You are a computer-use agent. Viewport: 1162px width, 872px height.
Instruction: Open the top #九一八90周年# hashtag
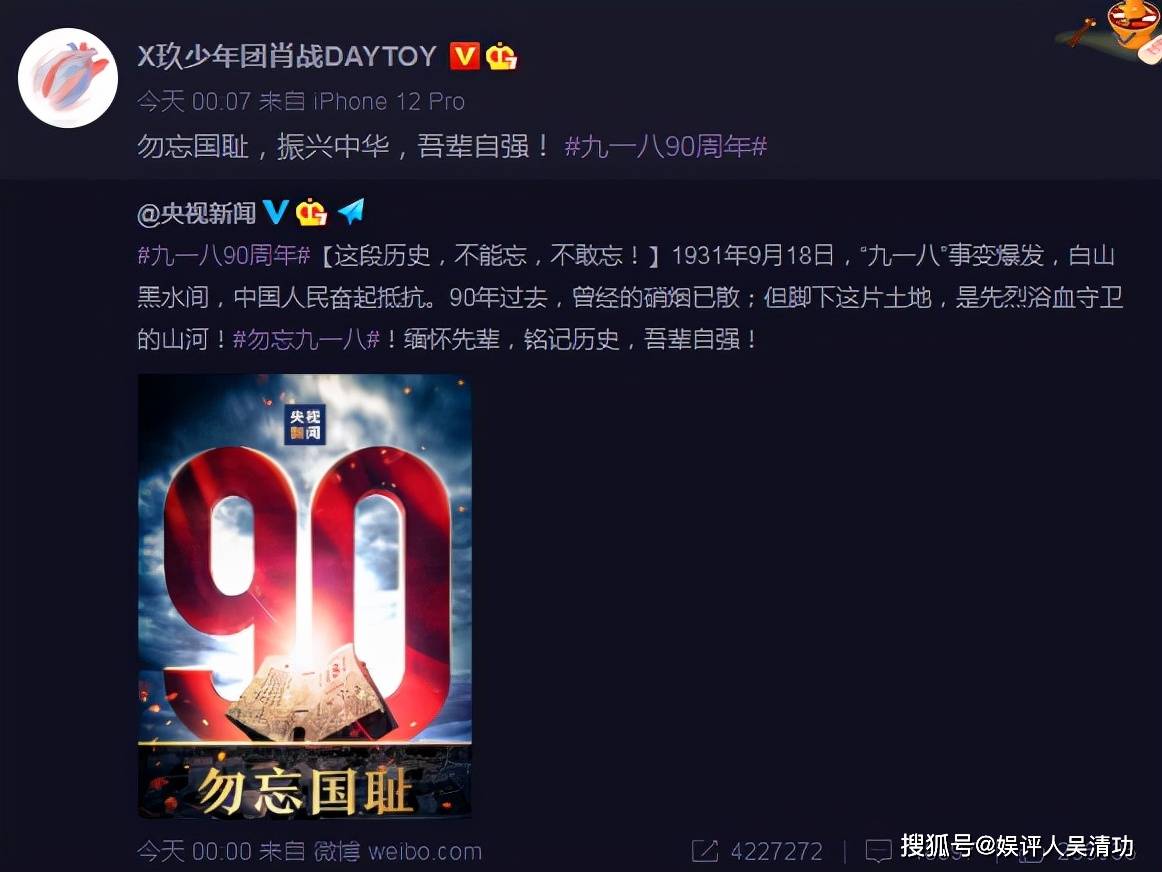coord(665,146)
